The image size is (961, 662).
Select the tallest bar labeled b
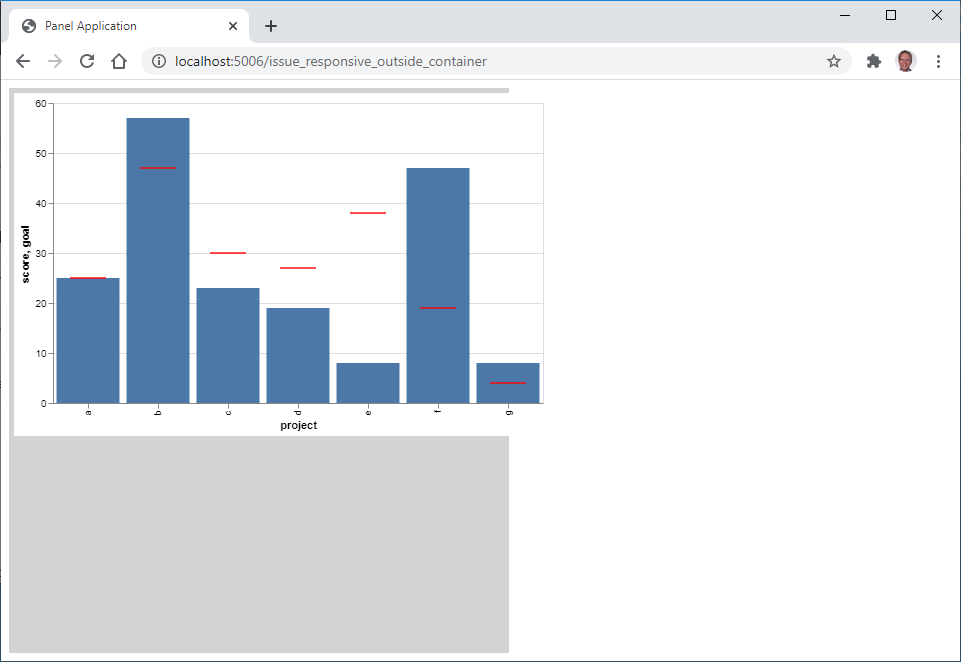tap(157, 250)
